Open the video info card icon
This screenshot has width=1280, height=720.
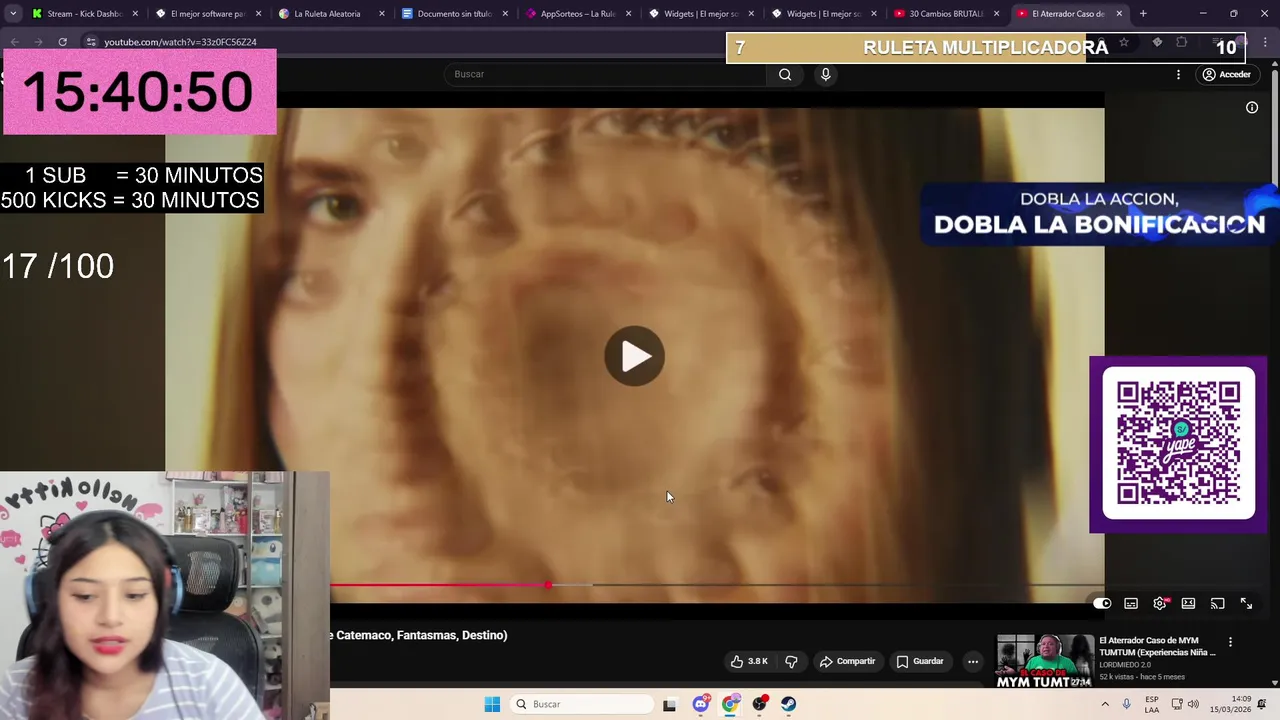tap(1252, 108)
